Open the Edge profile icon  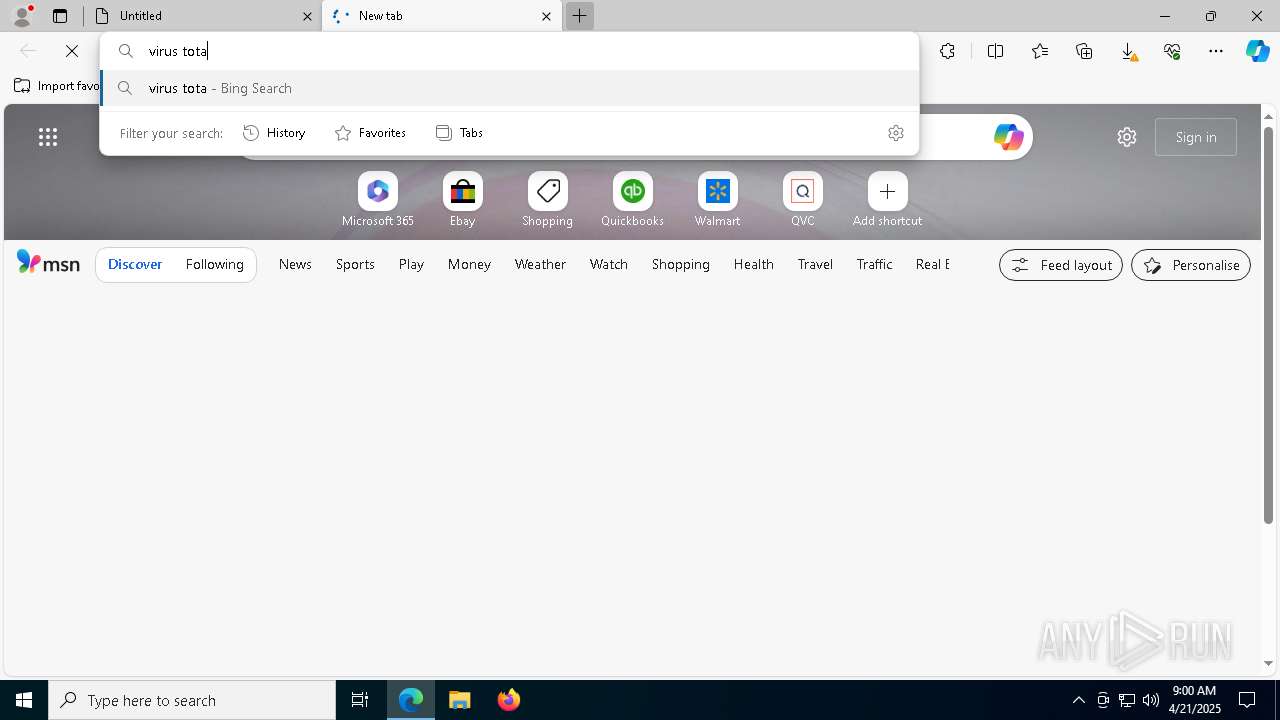pyautogui.click(x=22, y=15)
